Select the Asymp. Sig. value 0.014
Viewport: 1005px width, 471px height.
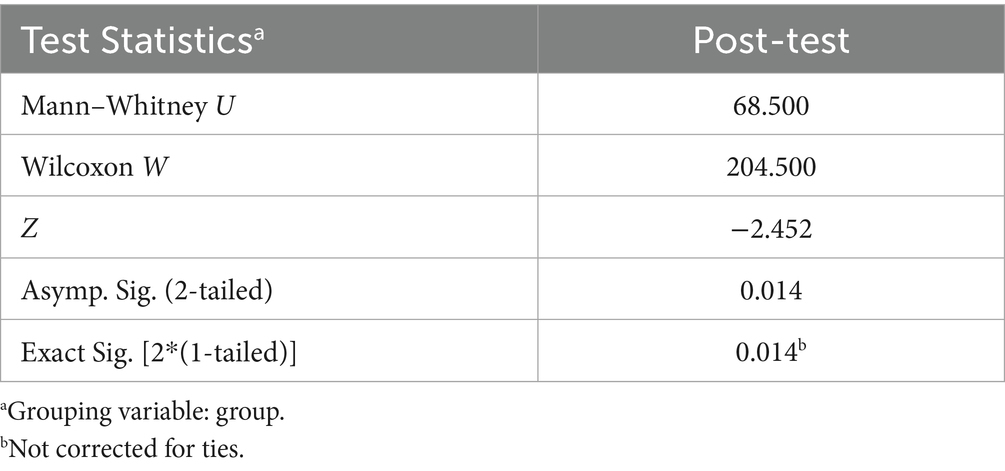771,292
